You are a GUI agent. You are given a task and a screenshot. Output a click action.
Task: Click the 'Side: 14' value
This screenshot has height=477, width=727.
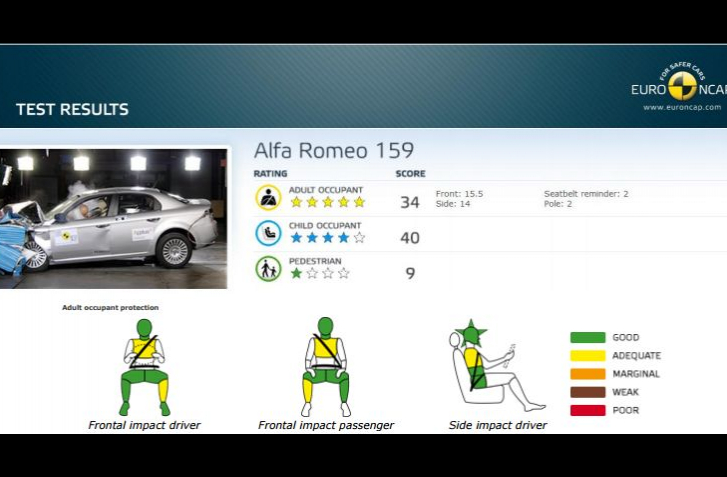453,204
